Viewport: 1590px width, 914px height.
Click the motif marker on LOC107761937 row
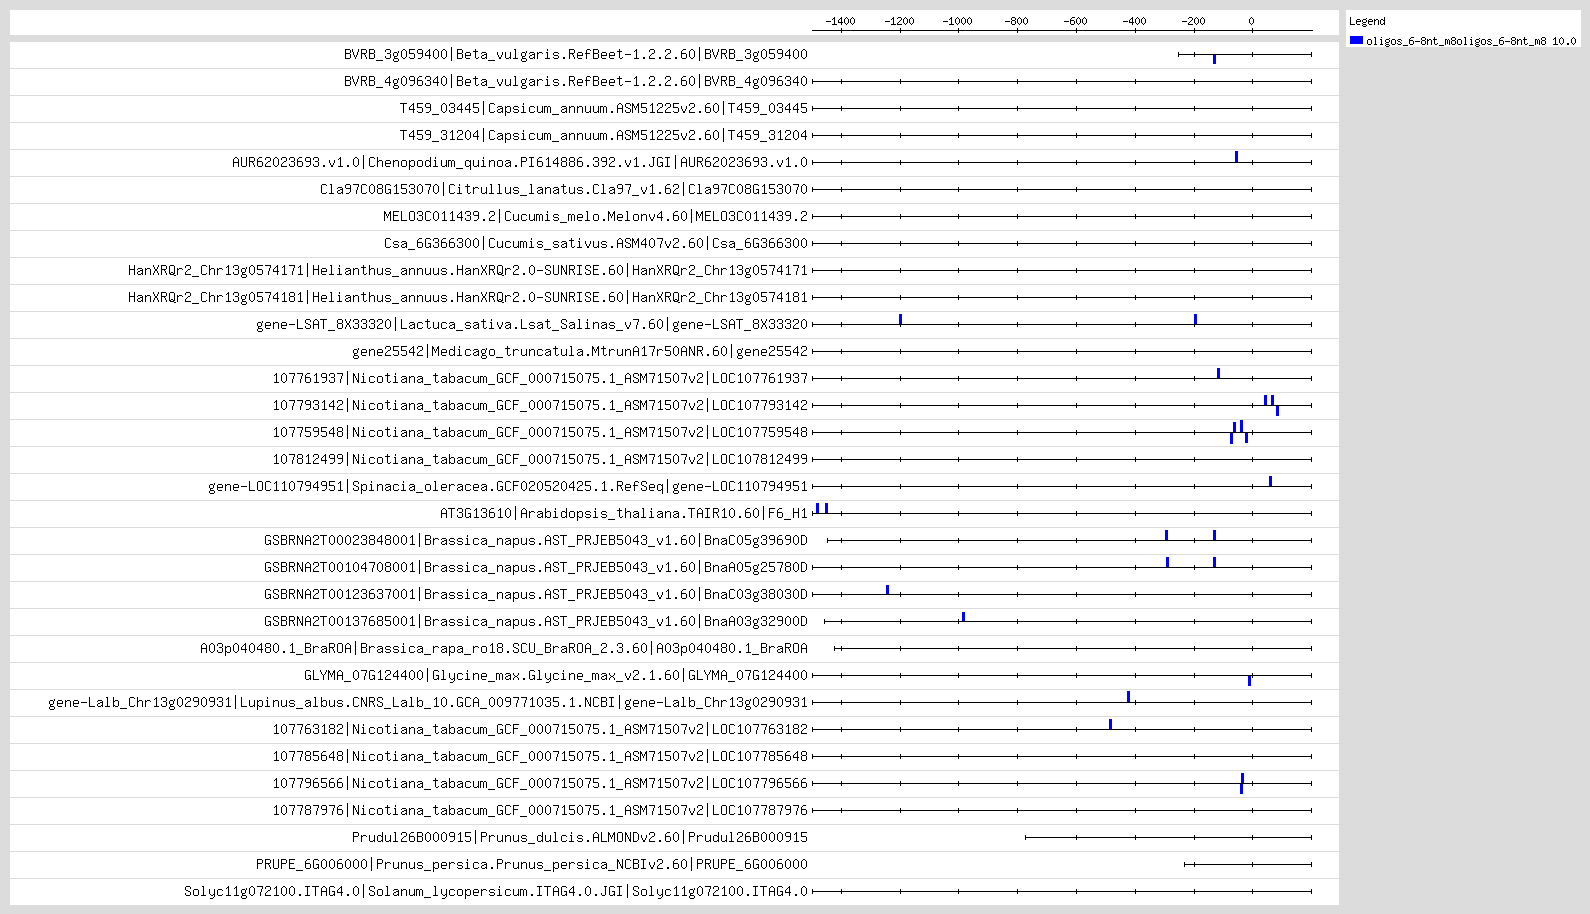coord(1218,373)
